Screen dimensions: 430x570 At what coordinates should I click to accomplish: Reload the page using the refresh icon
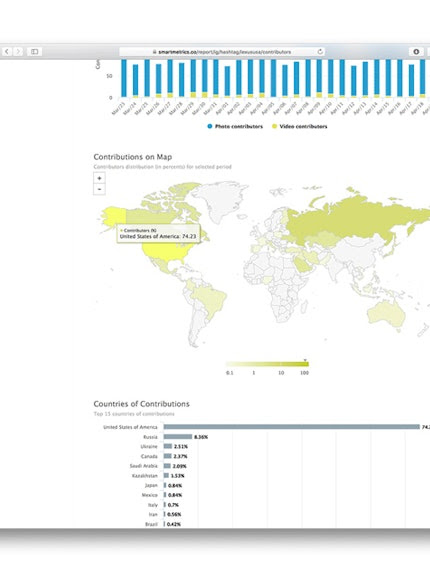[x=320, y=52]
